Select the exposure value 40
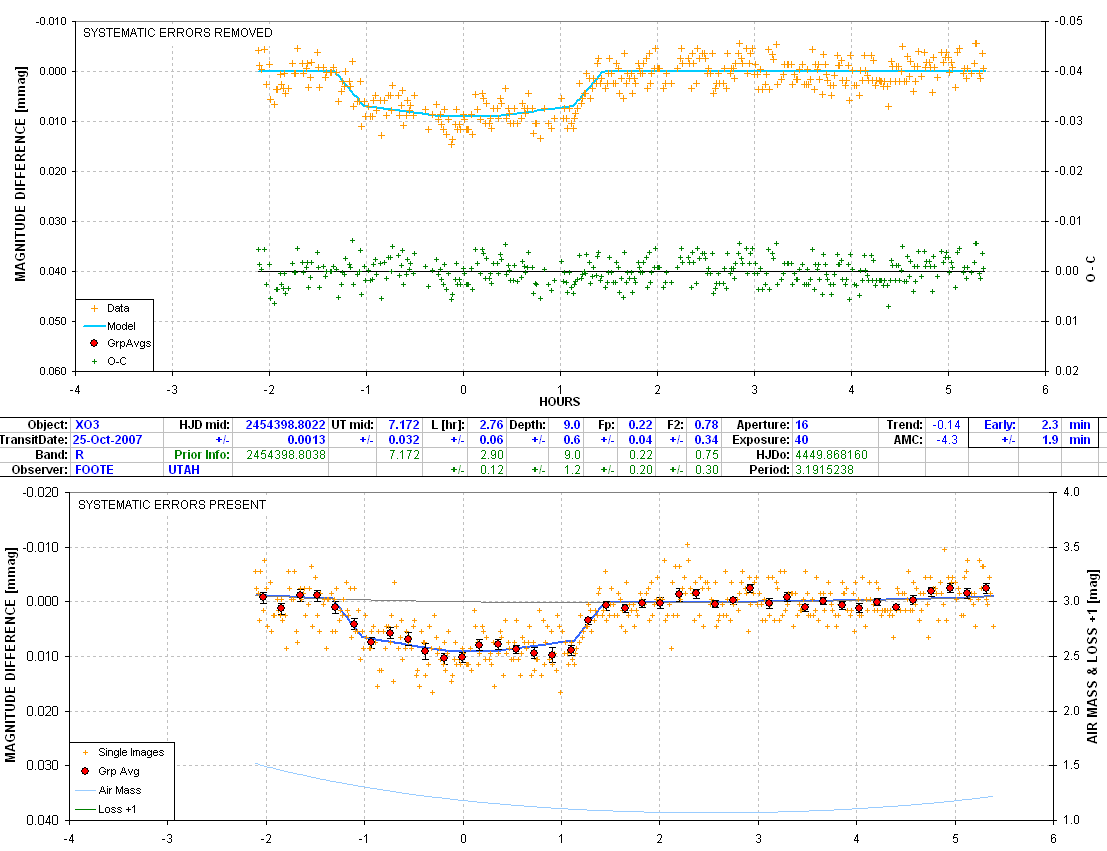 [x=801, y=439]
